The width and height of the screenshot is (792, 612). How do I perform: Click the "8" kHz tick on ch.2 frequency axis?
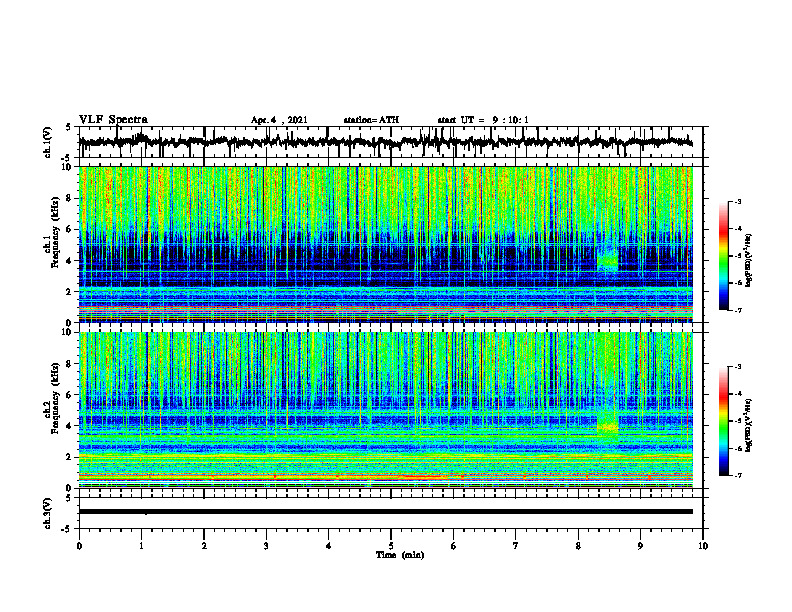tap(69, 364)
